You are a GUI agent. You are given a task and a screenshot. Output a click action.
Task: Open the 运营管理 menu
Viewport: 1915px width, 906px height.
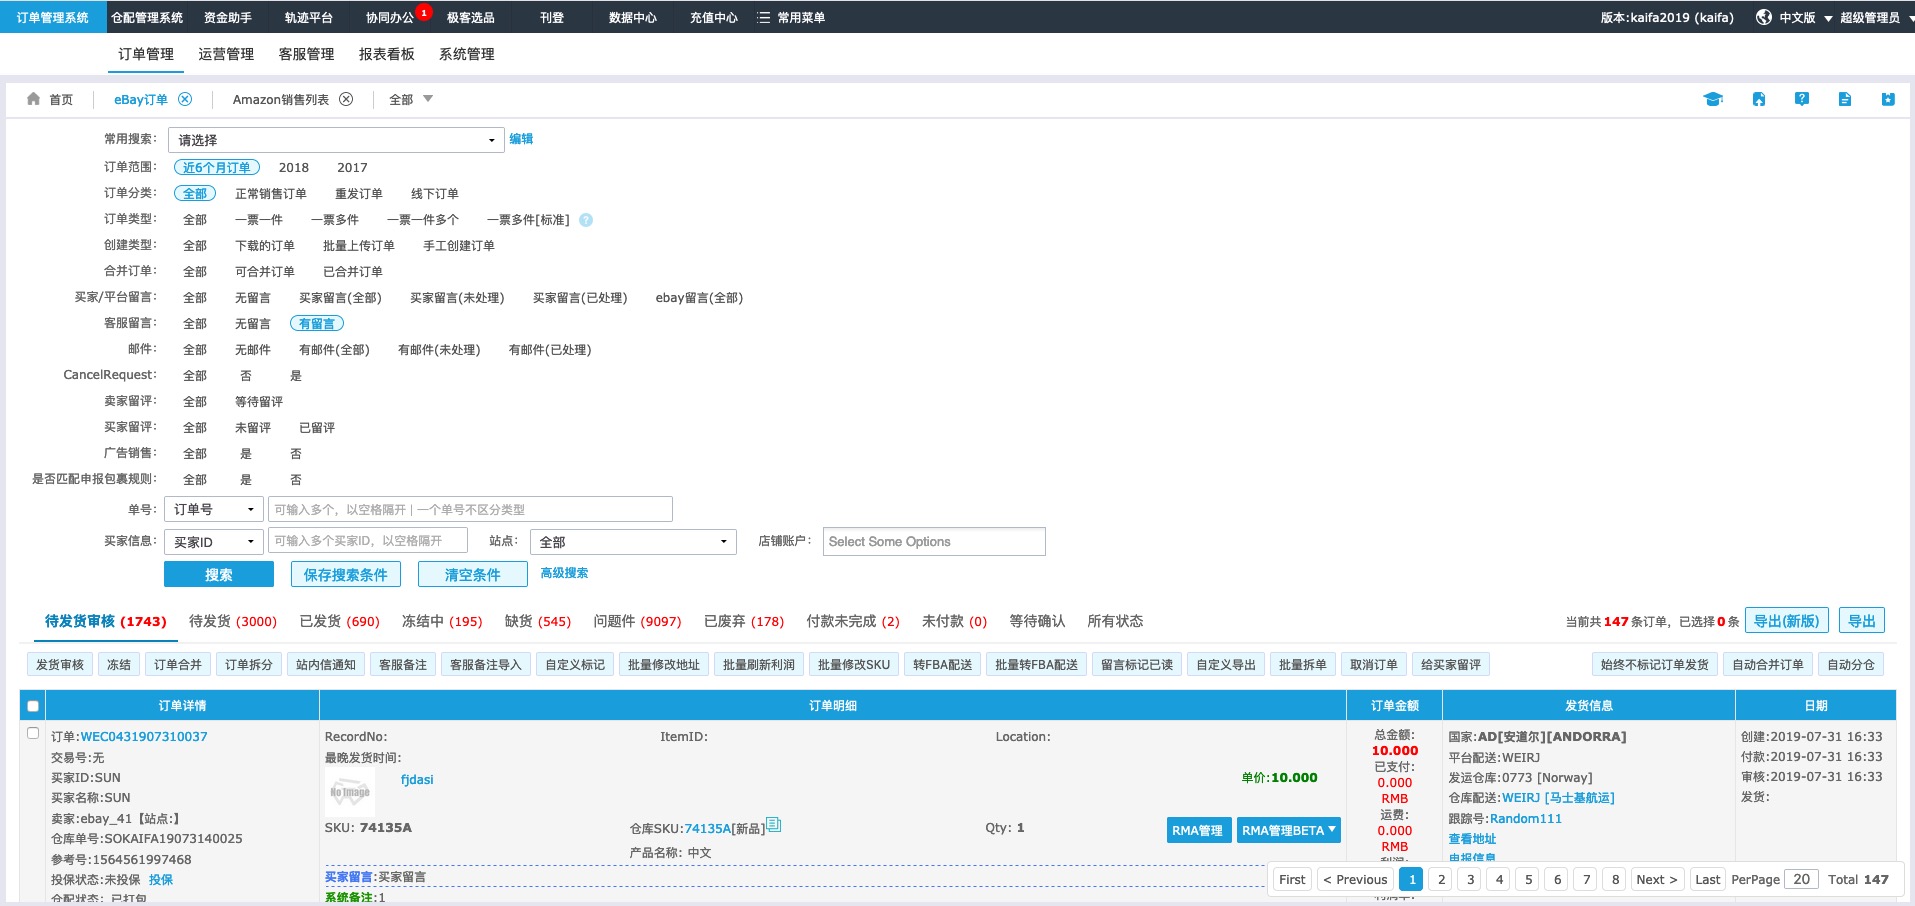click(x=225, y=54)
